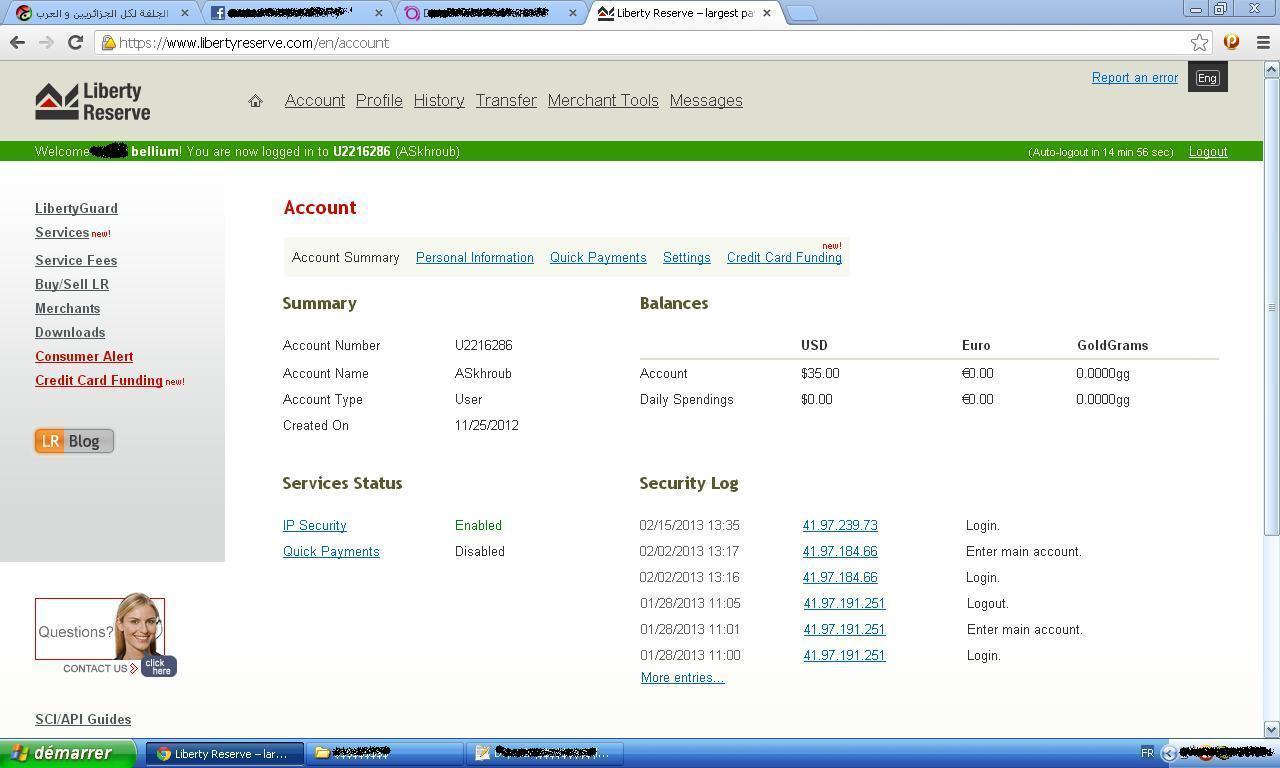Go back using the browser back arrow
Viewport: 1280px width, 768px height.
[17, 42]
